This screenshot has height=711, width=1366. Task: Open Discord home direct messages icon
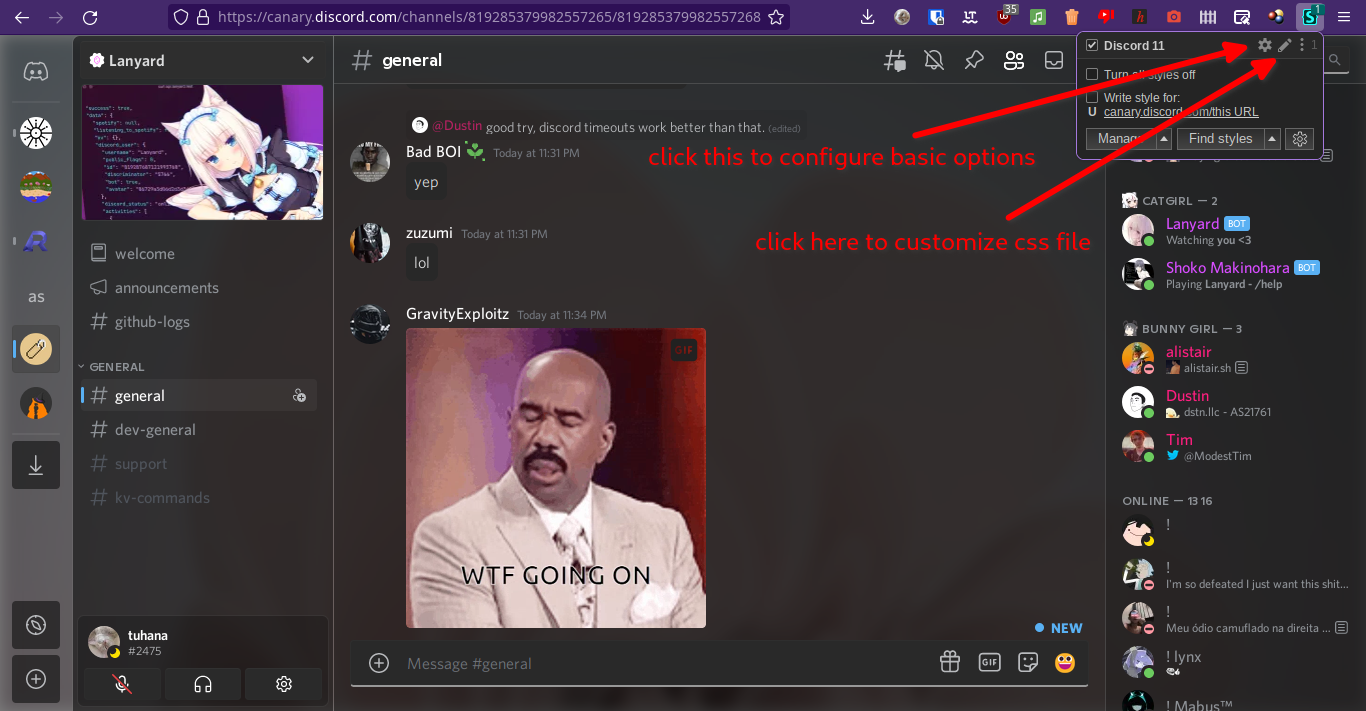pos(36,72)
